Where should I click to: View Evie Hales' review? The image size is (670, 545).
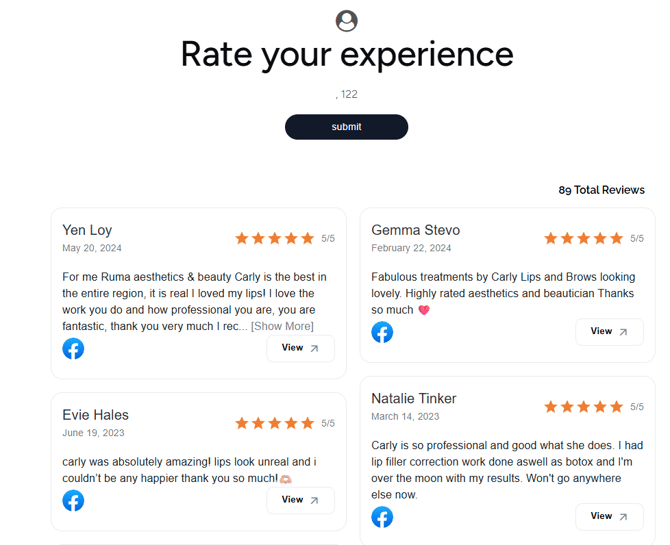click(300, 500)
